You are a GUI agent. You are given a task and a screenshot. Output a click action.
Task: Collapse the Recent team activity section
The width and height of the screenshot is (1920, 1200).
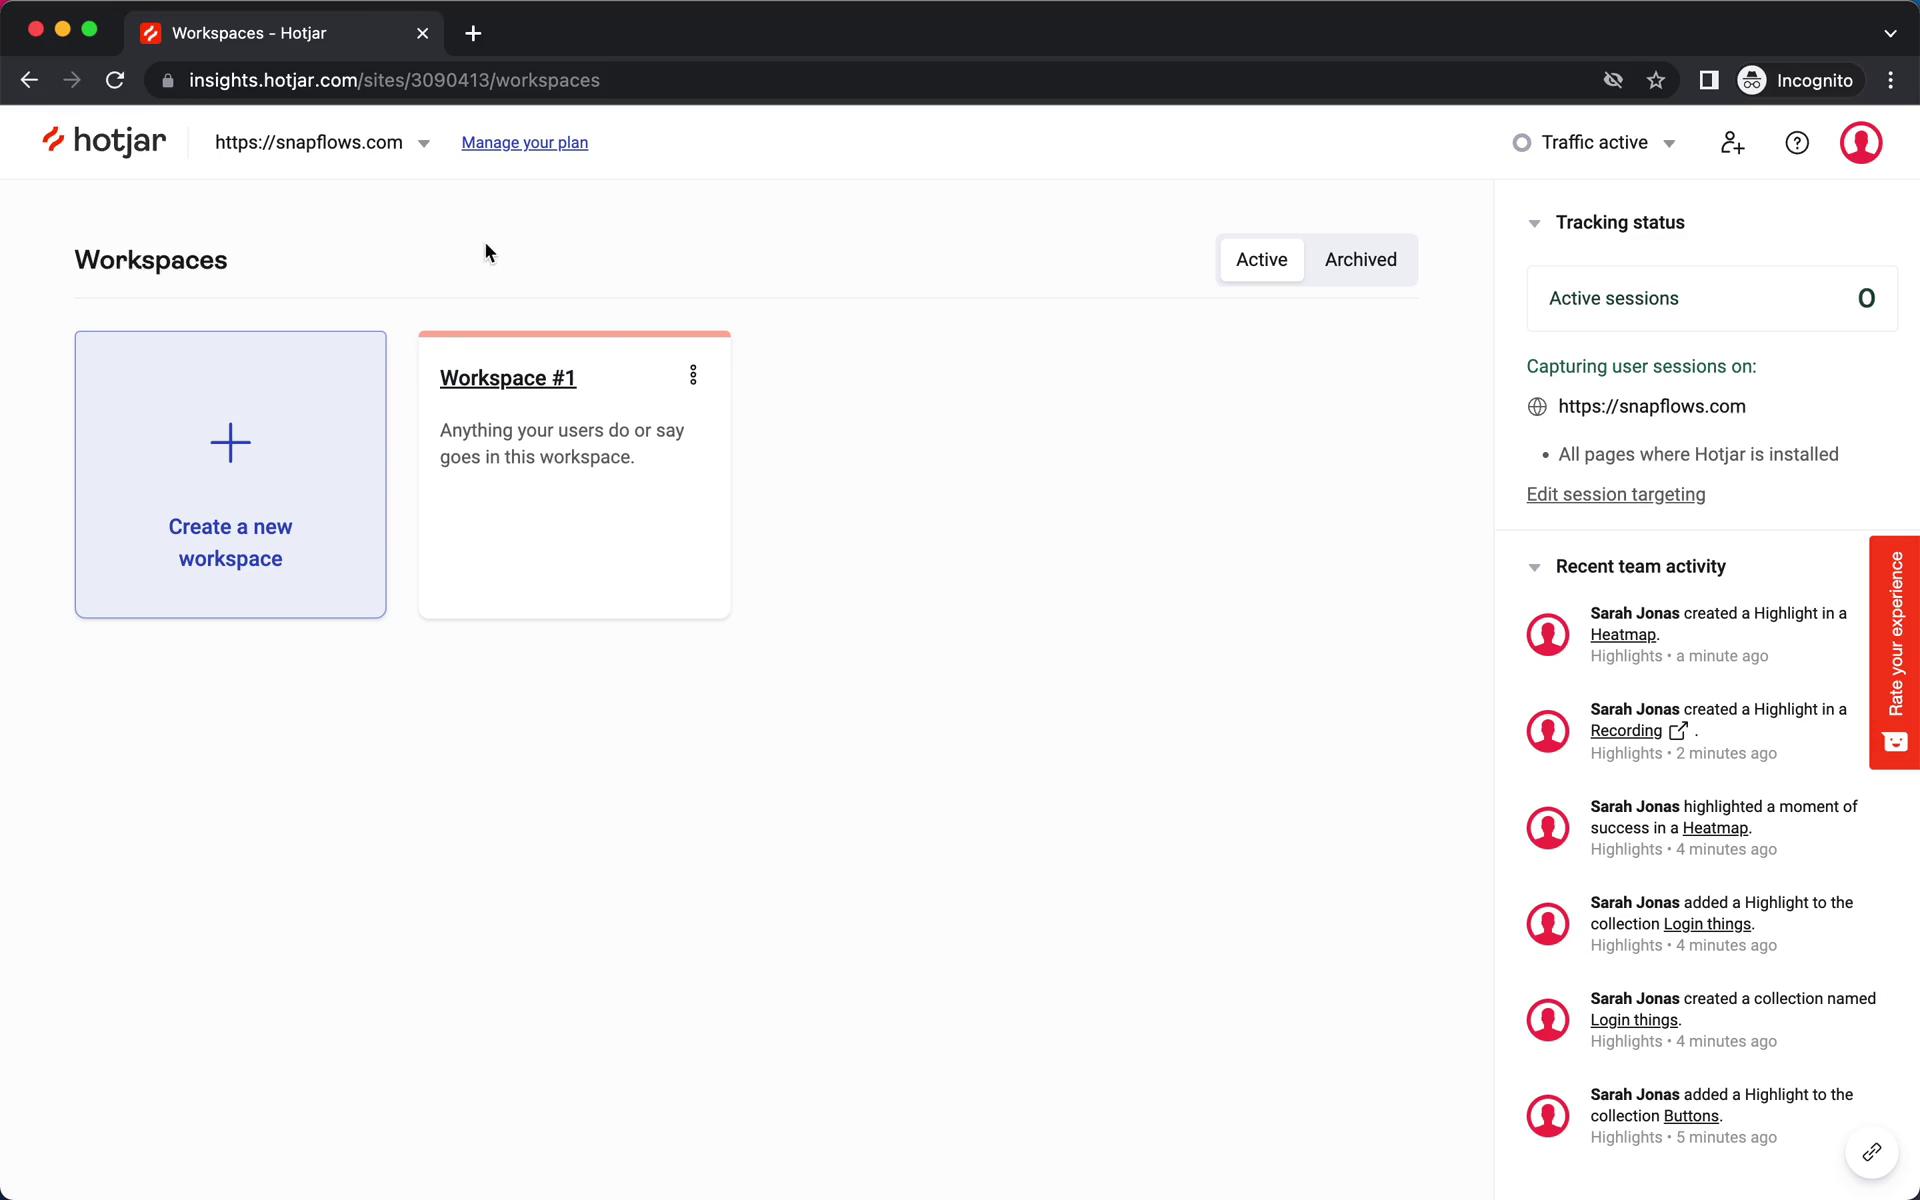pos(1534,568)
